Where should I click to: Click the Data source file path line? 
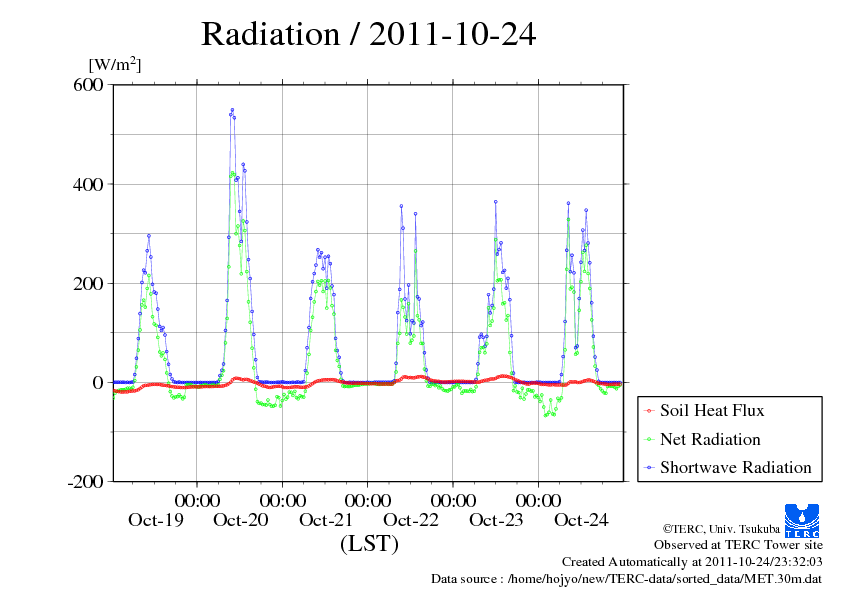coord(626,579)
